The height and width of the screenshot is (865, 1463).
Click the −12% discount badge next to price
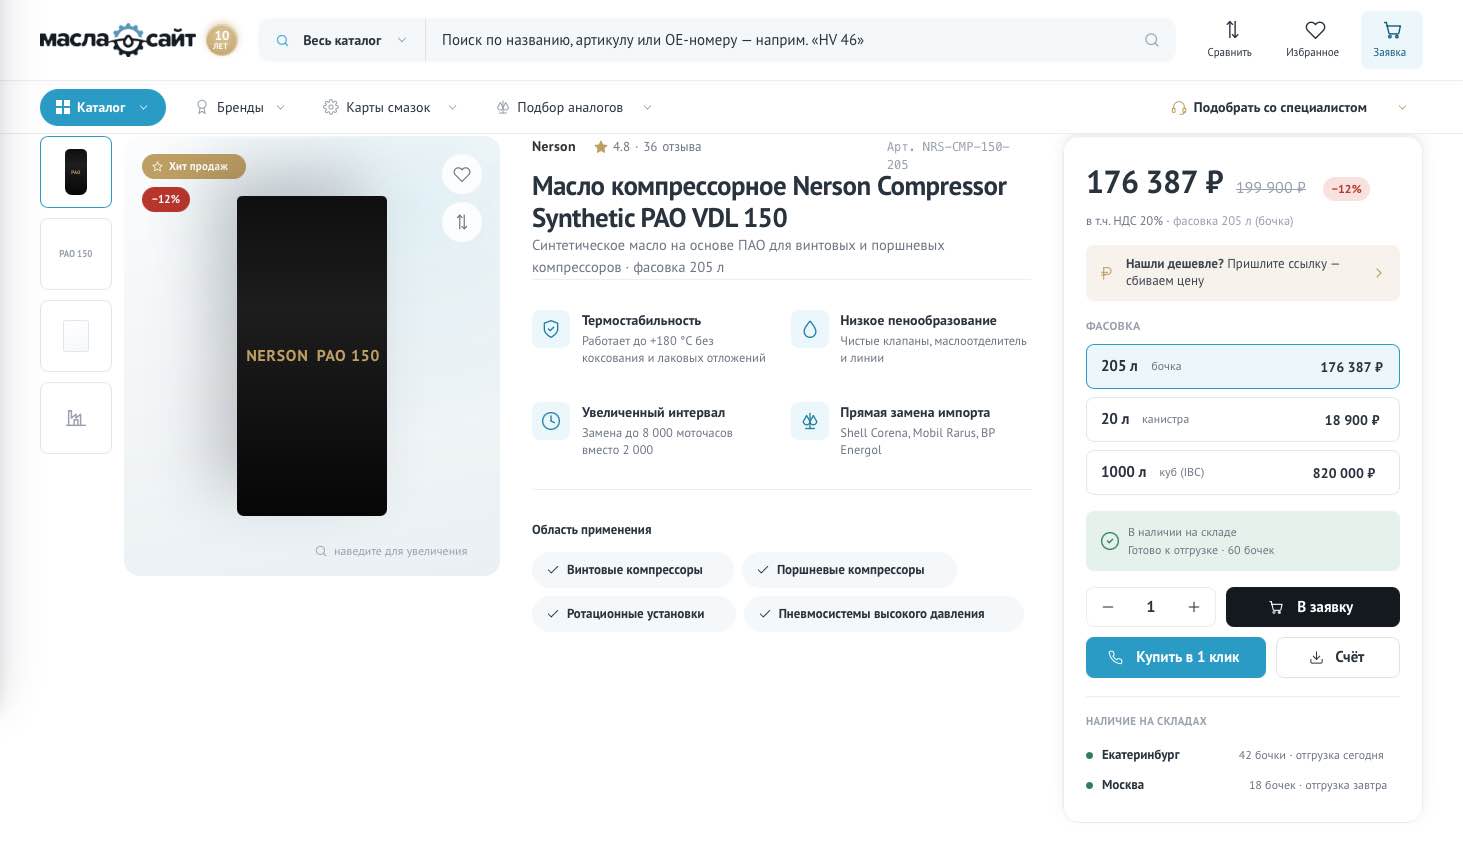tap(1346, 189)
